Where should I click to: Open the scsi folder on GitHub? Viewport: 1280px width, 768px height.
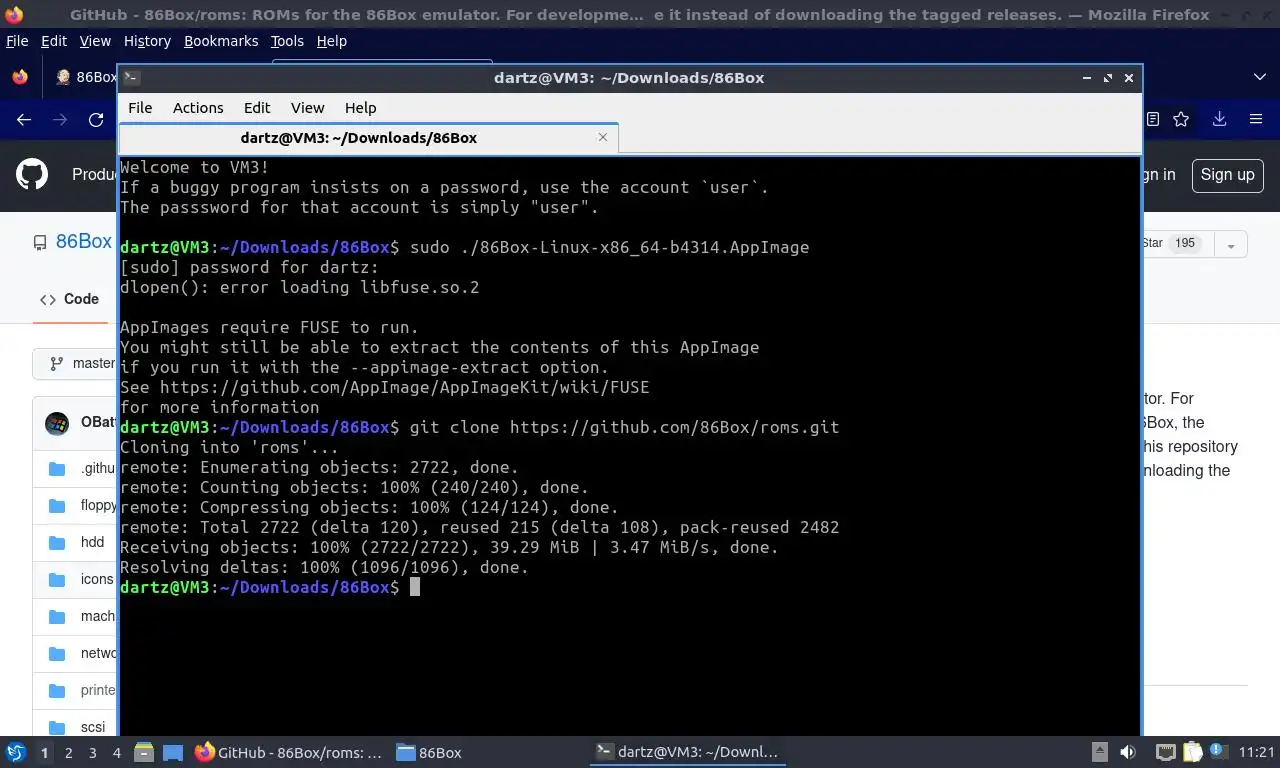(x=93, y=727)
